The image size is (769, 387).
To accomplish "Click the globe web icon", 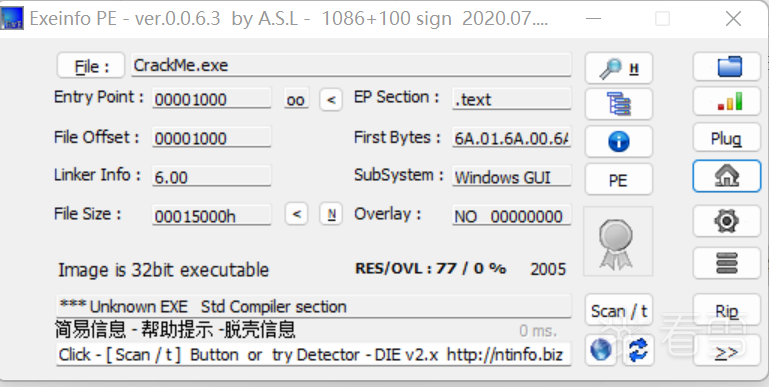I will (601, 350).
